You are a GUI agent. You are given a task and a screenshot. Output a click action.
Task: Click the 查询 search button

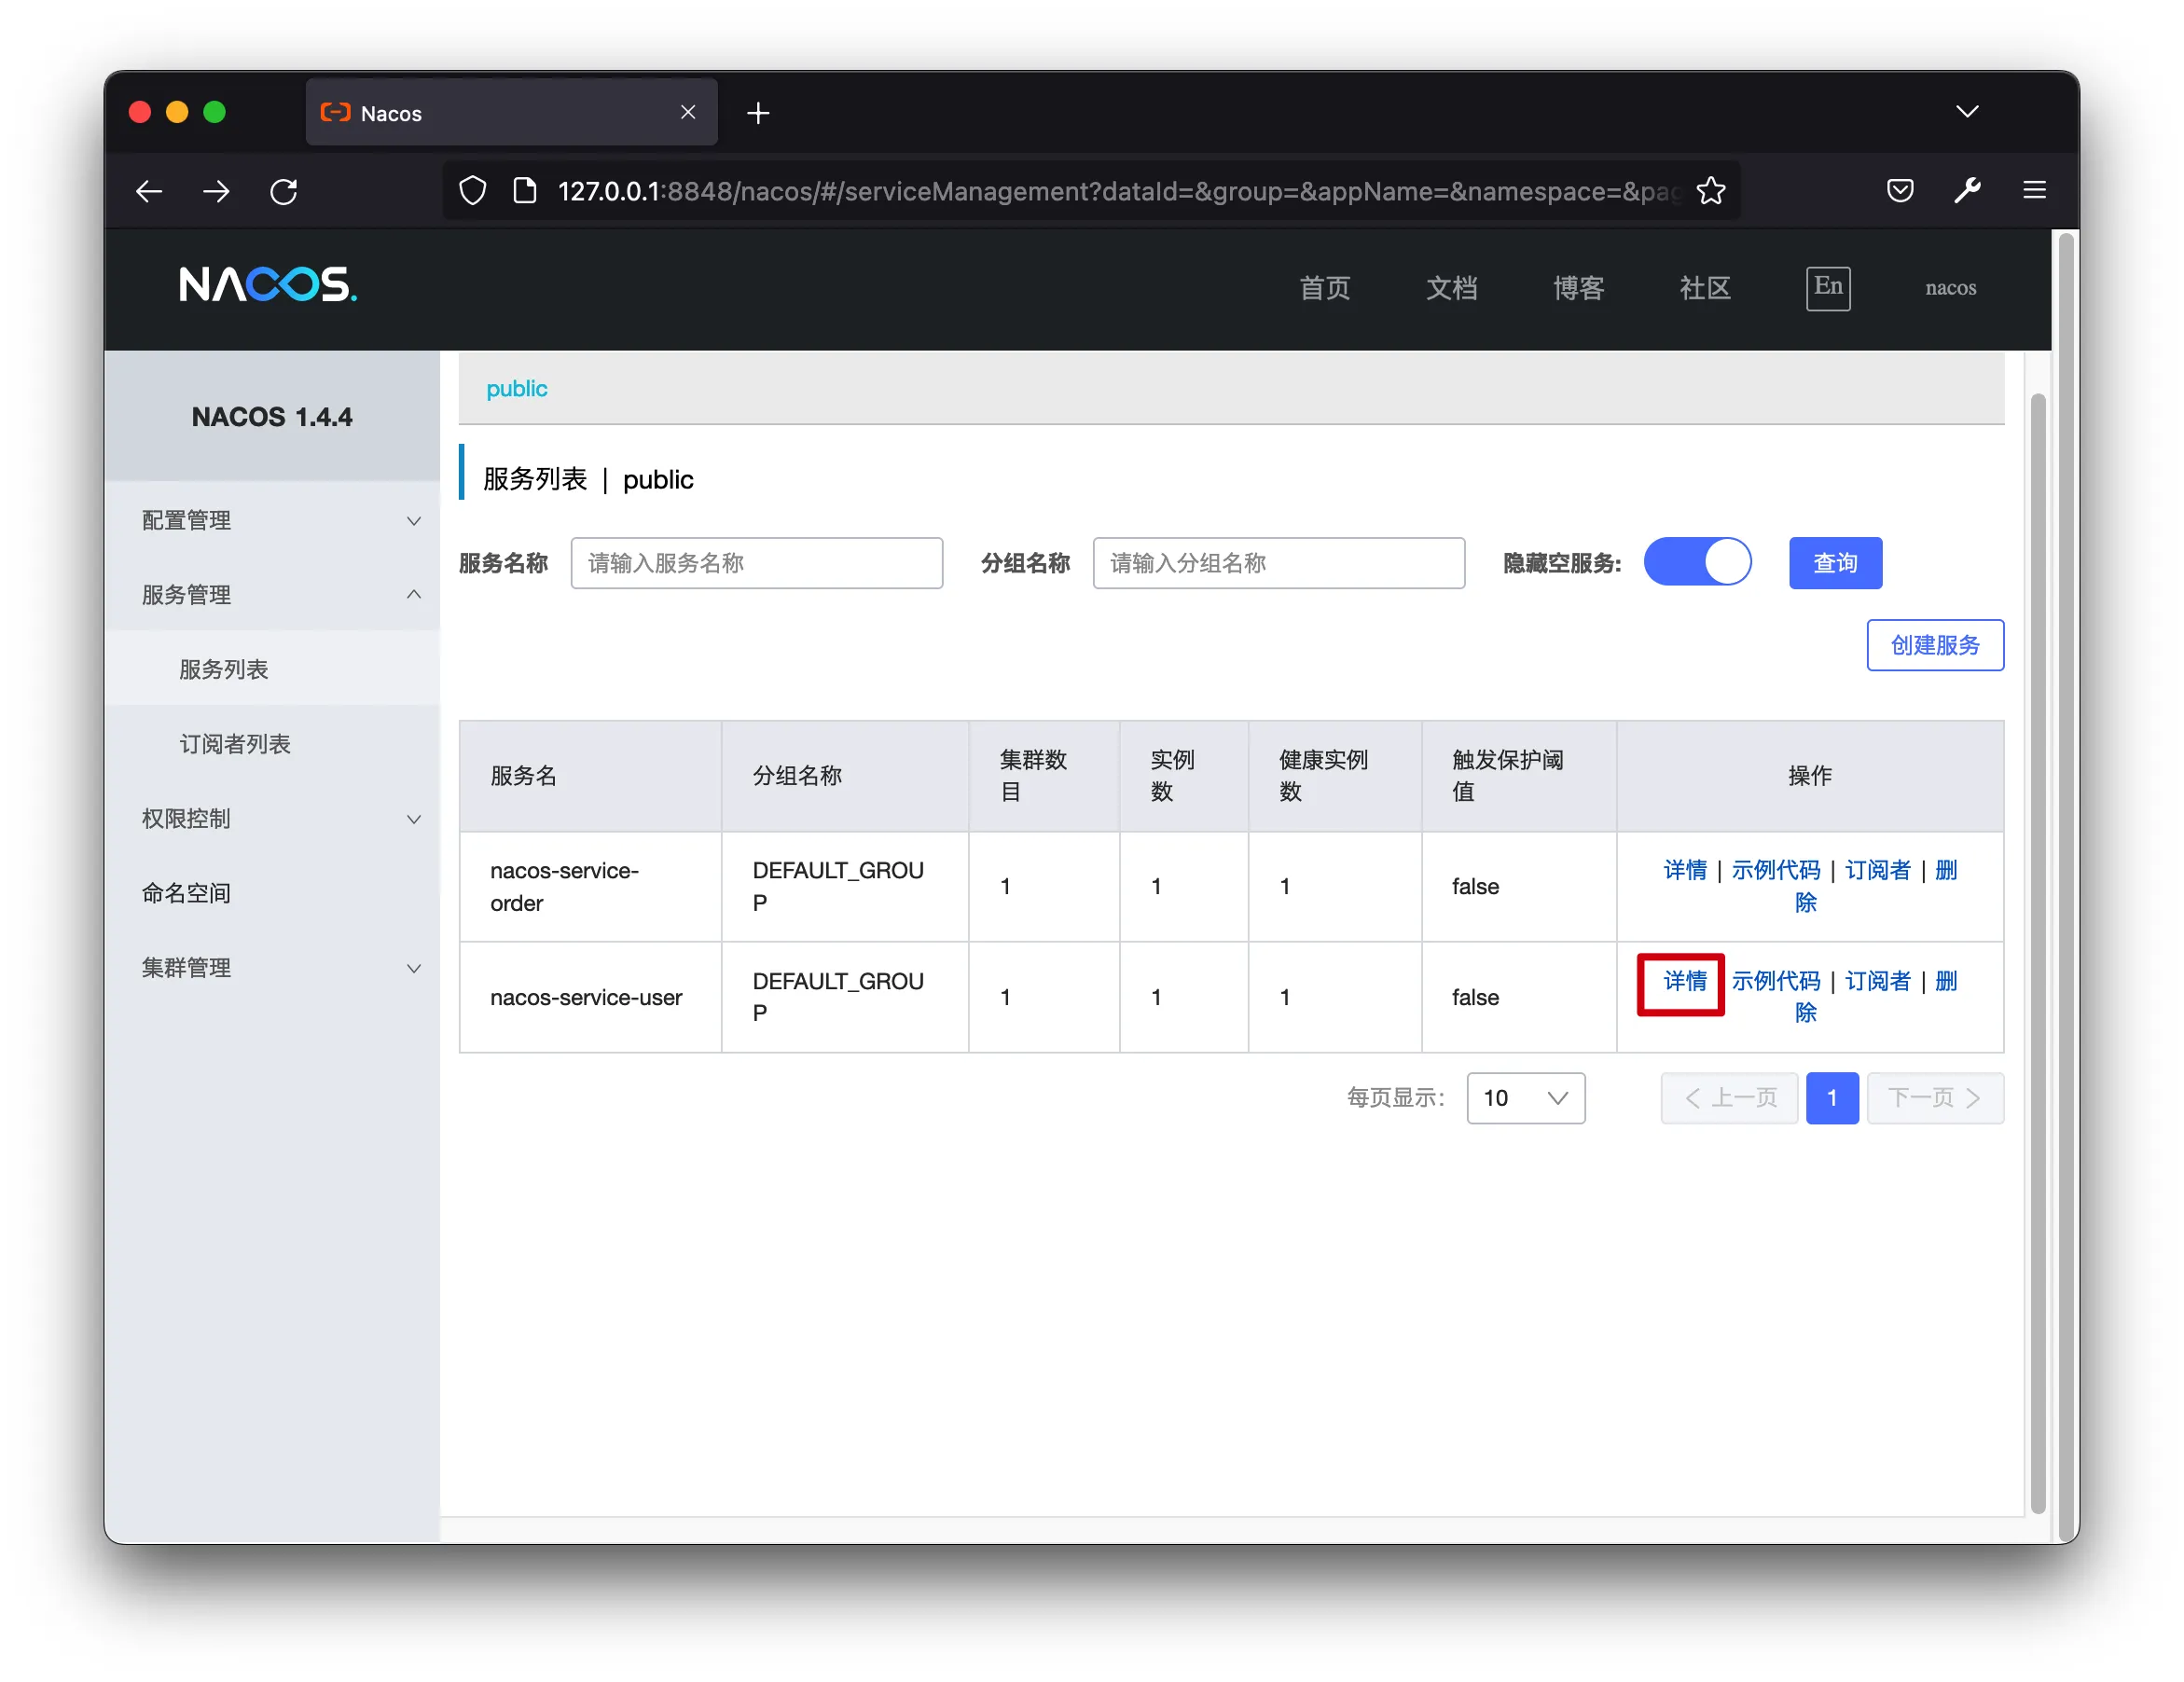1835,563
